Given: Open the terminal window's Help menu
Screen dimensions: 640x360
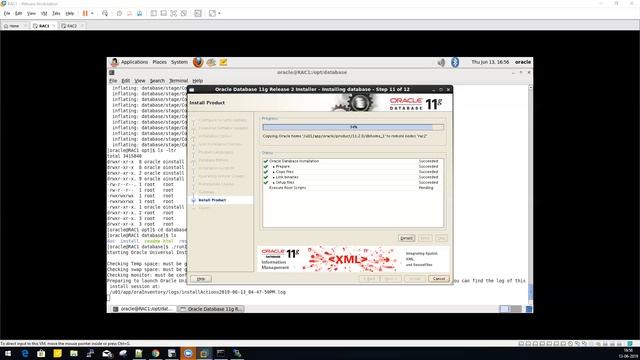Looking at the screenshot, I should tap(198, 81).
